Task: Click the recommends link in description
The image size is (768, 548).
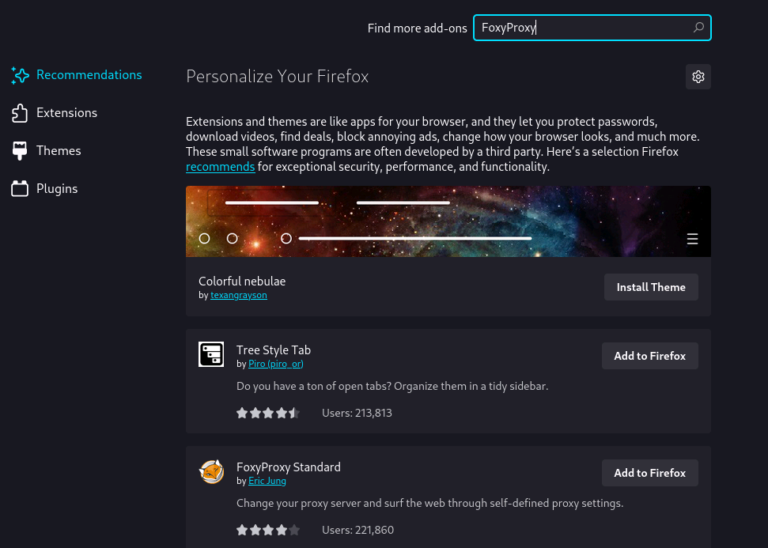Action: (220, 167)
